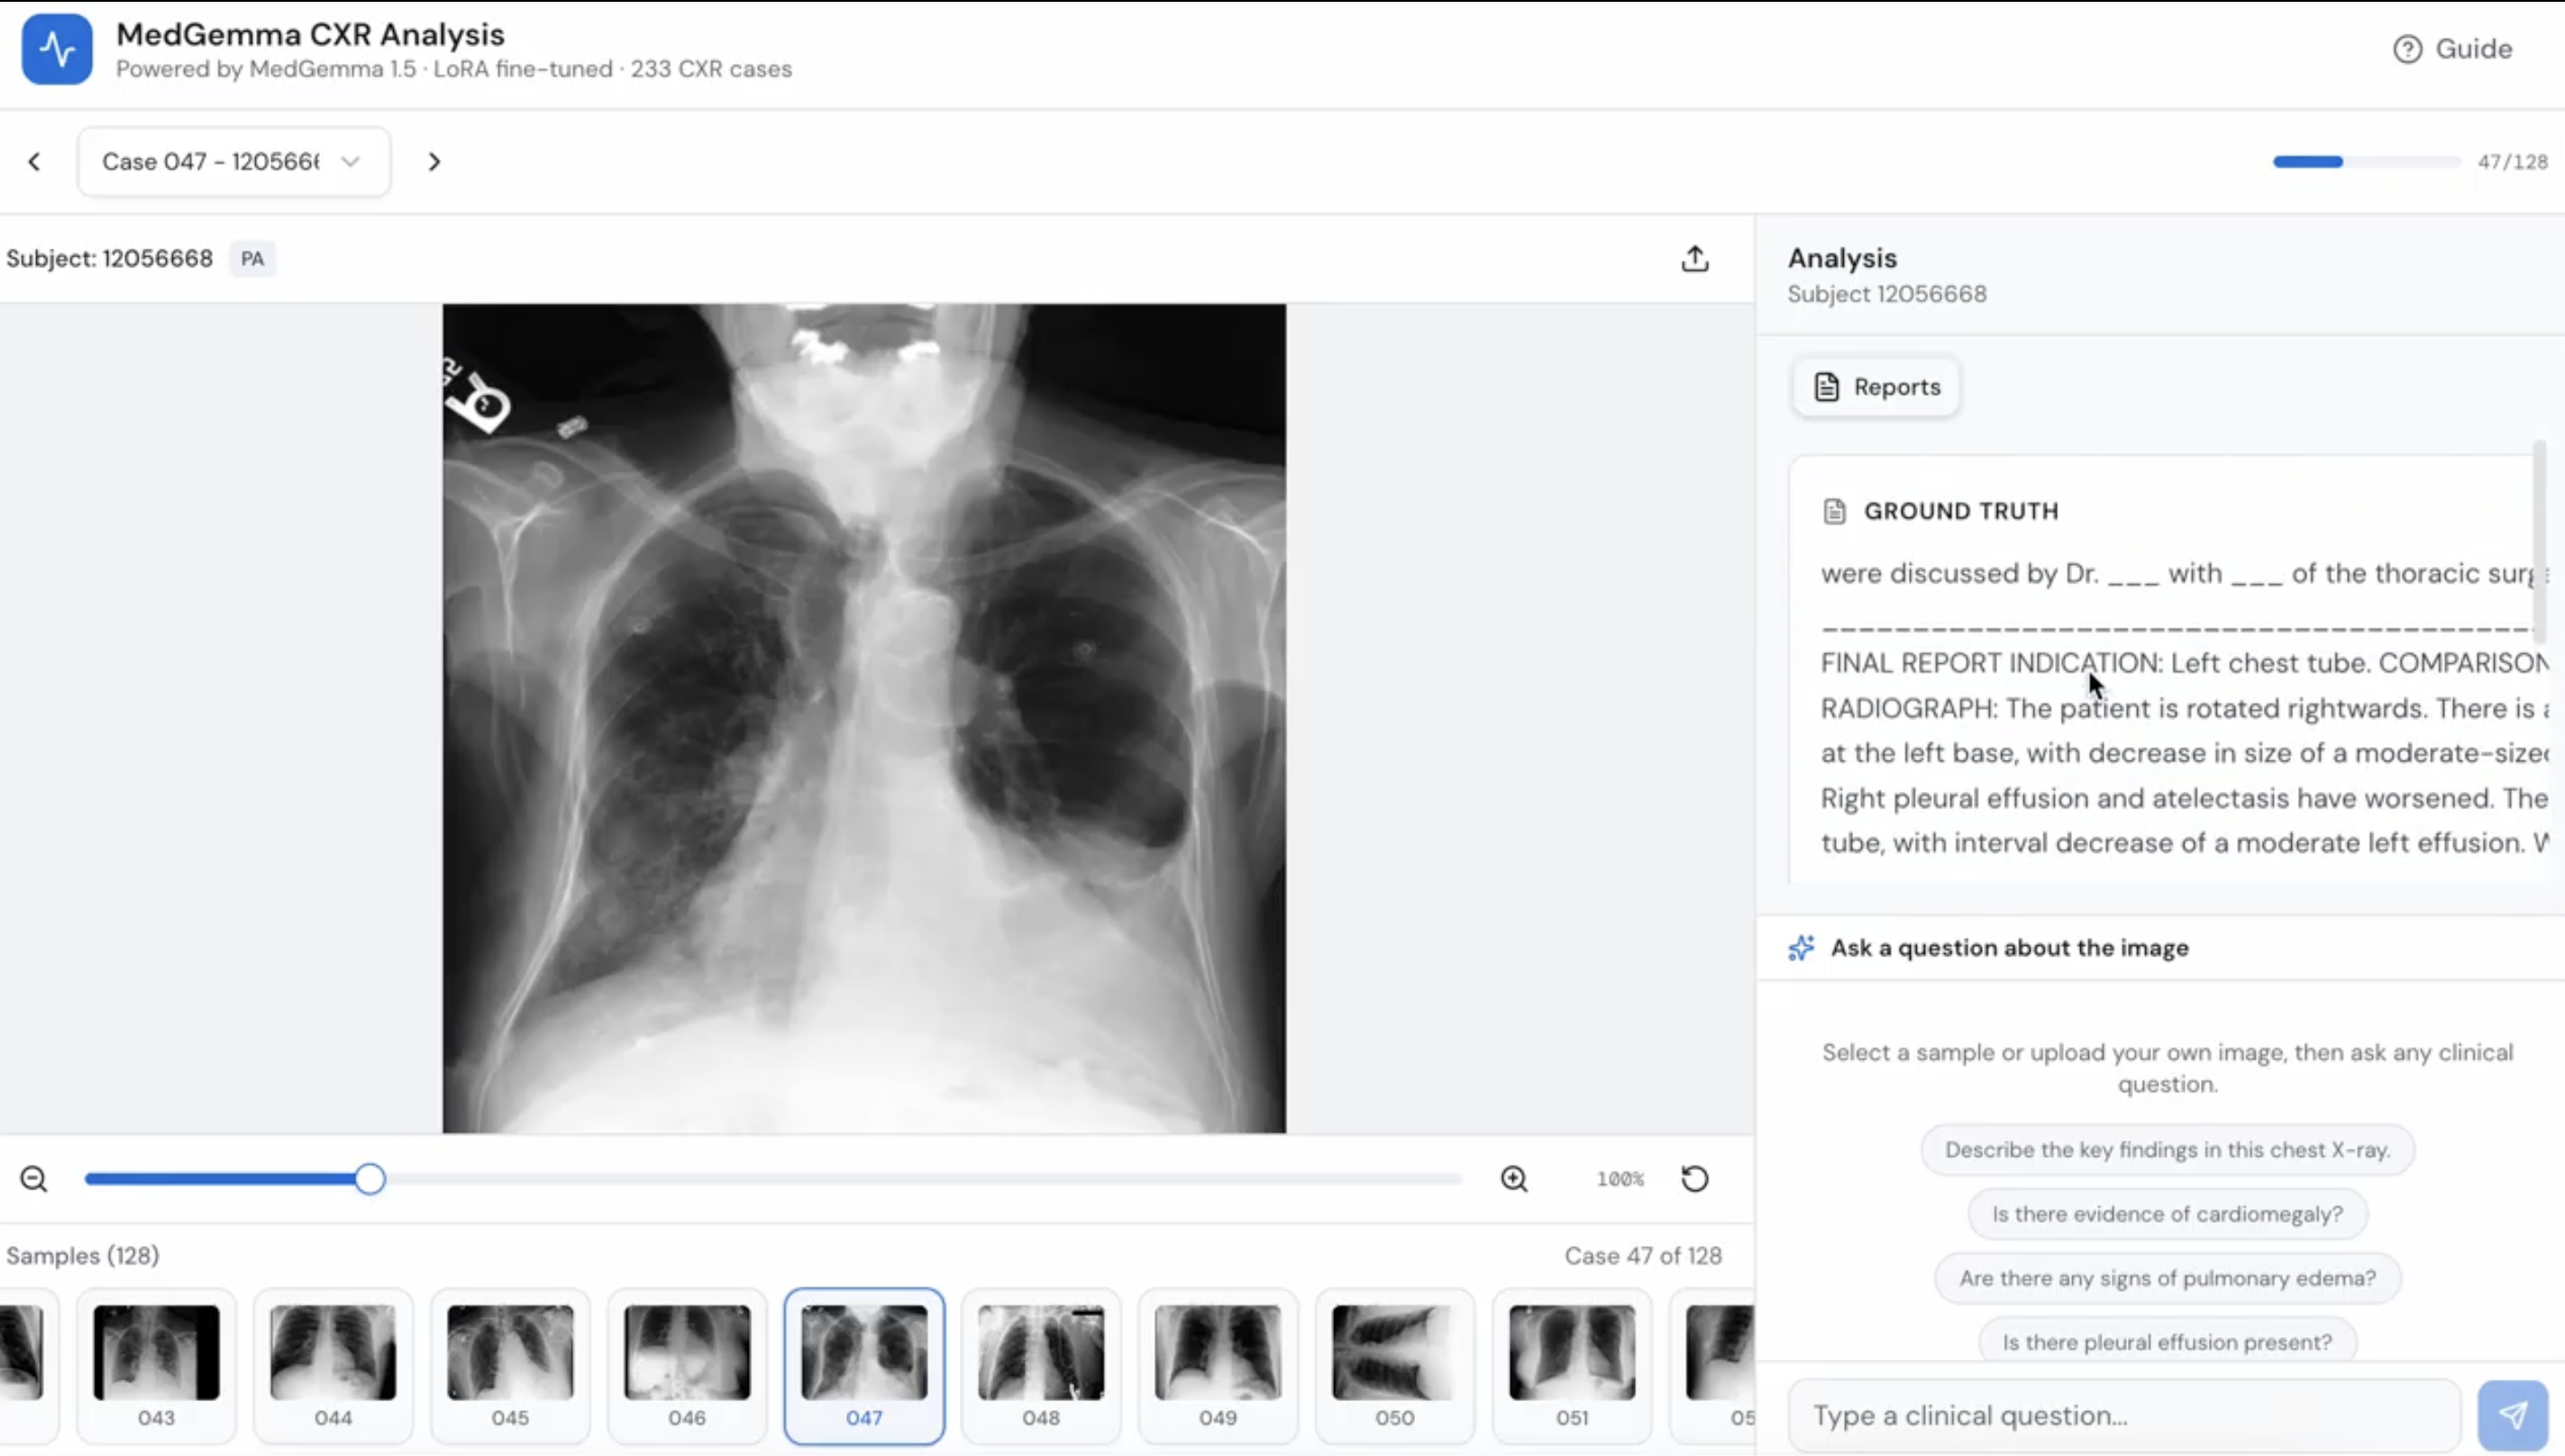2565x1456 pixels.
Task: Go to next case with right arrow
Action: pyautogui.click(x=434, y=162)
